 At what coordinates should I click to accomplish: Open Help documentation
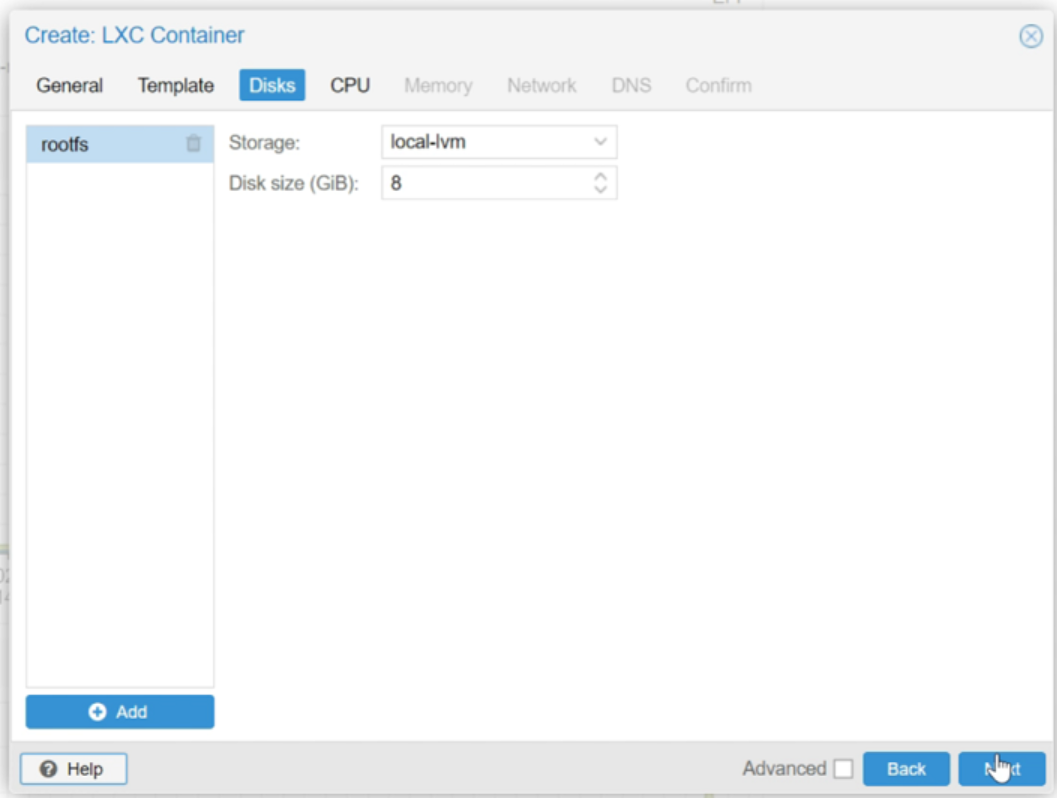pyautogui.click(x=72, y=769)
